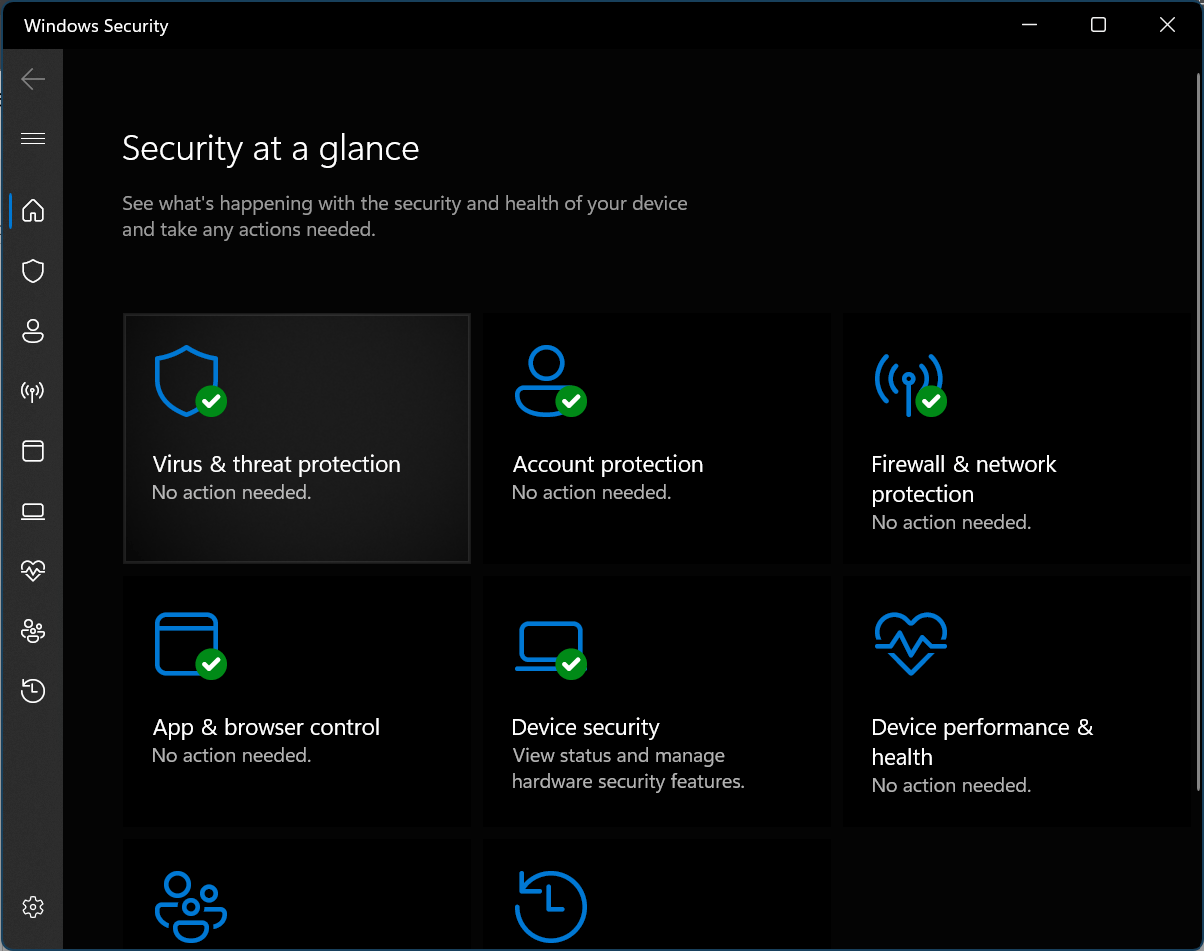Open the App & browser control tile

coord(296,701)
